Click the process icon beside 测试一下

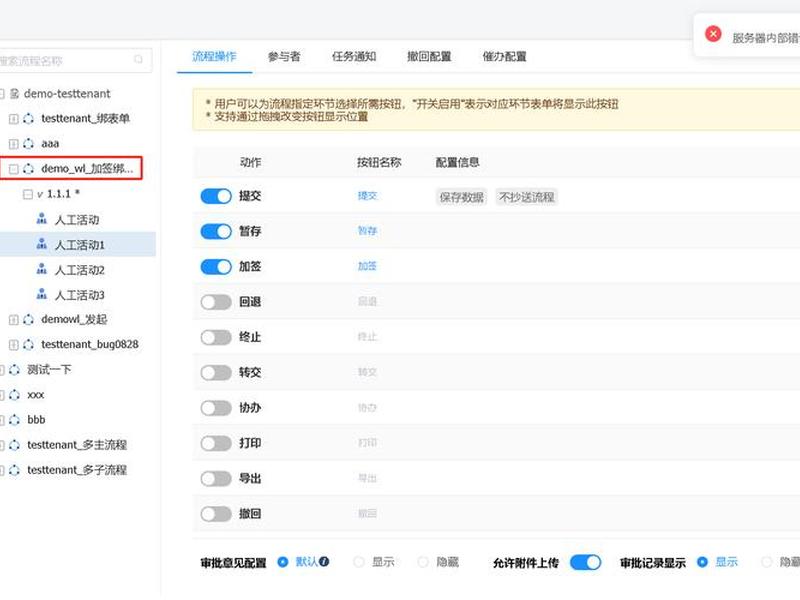tap(14, 369)
